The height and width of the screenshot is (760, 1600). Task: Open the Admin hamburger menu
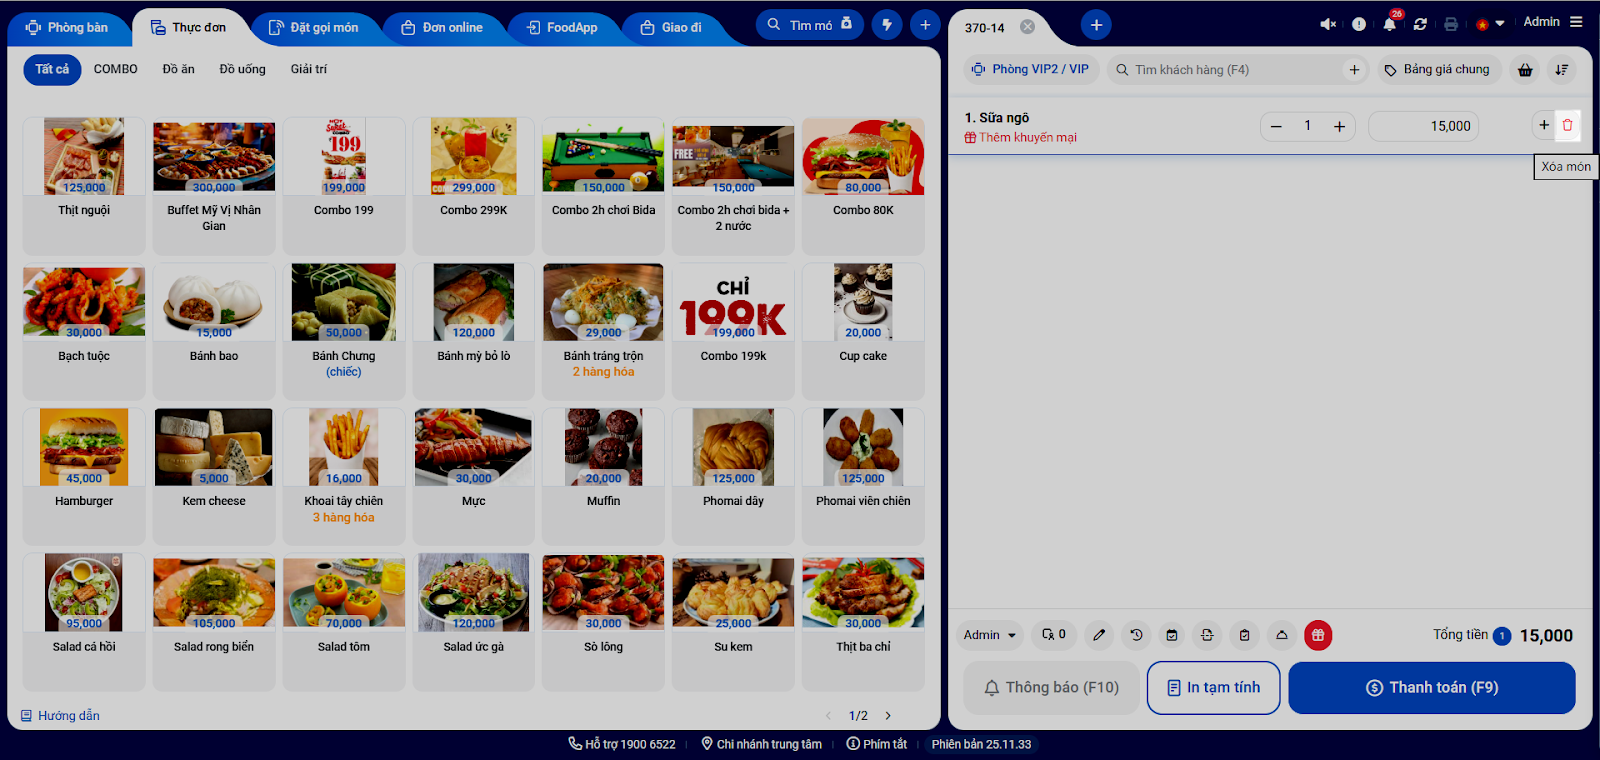click(1576, 22)
